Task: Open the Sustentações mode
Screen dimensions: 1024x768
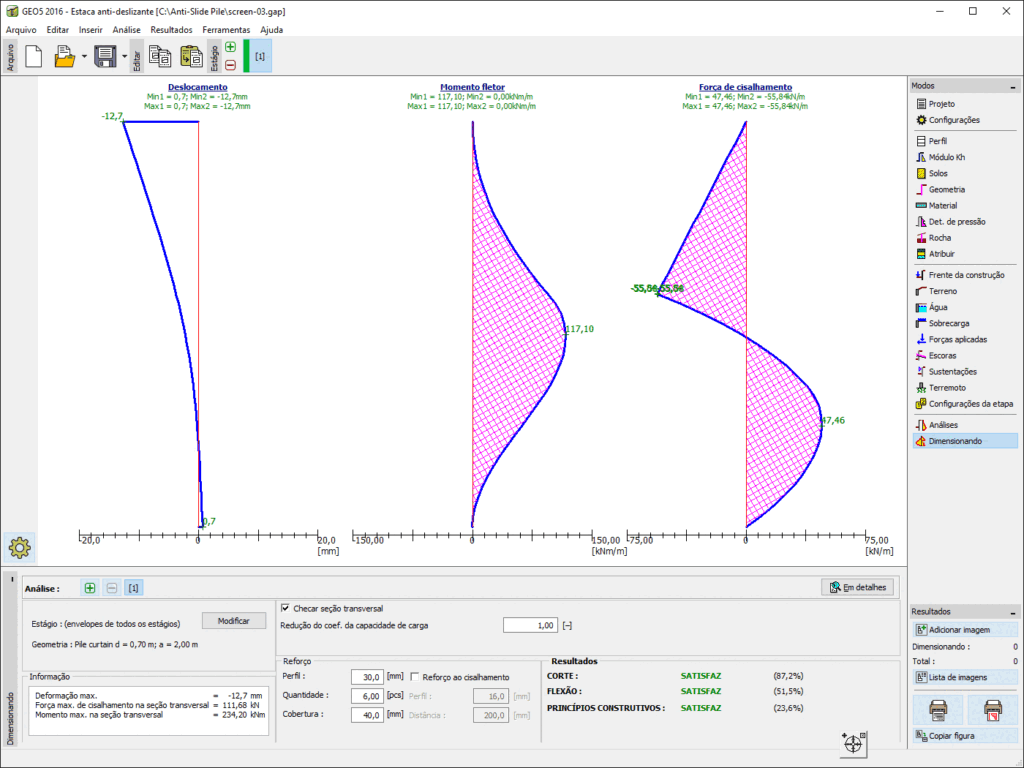Action: click(965, 372)
